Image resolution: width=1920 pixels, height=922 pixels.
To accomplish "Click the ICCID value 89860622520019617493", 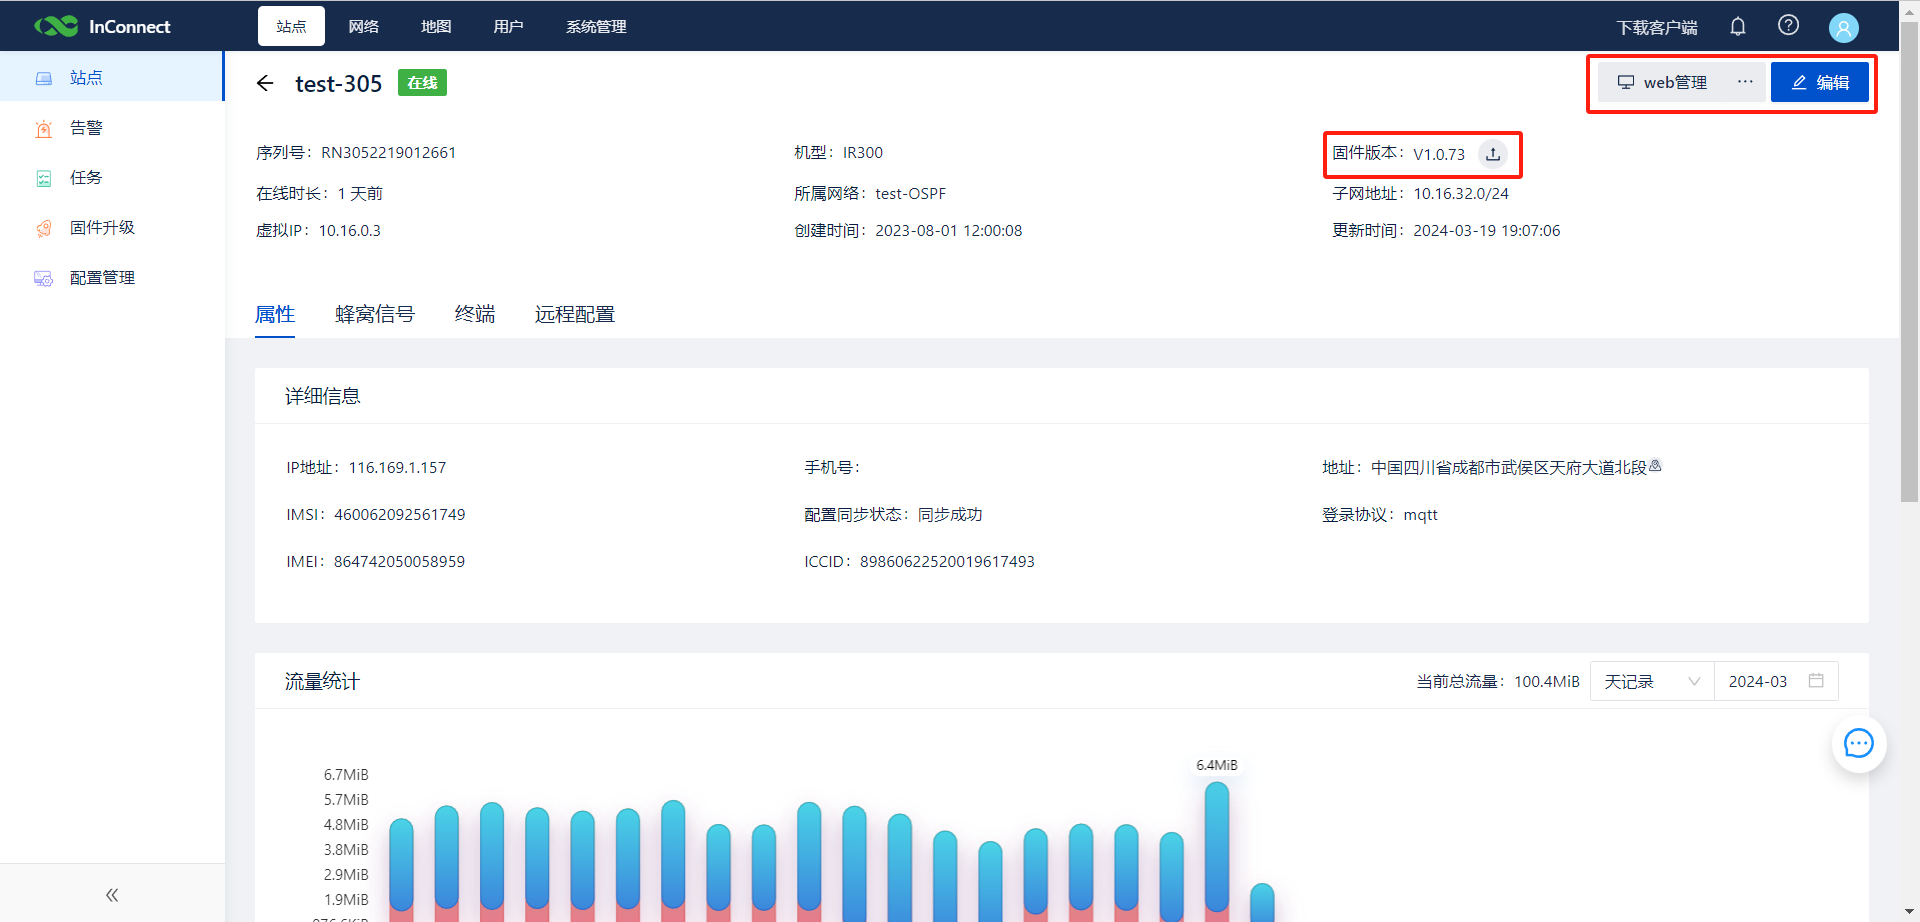I will 947,562.
